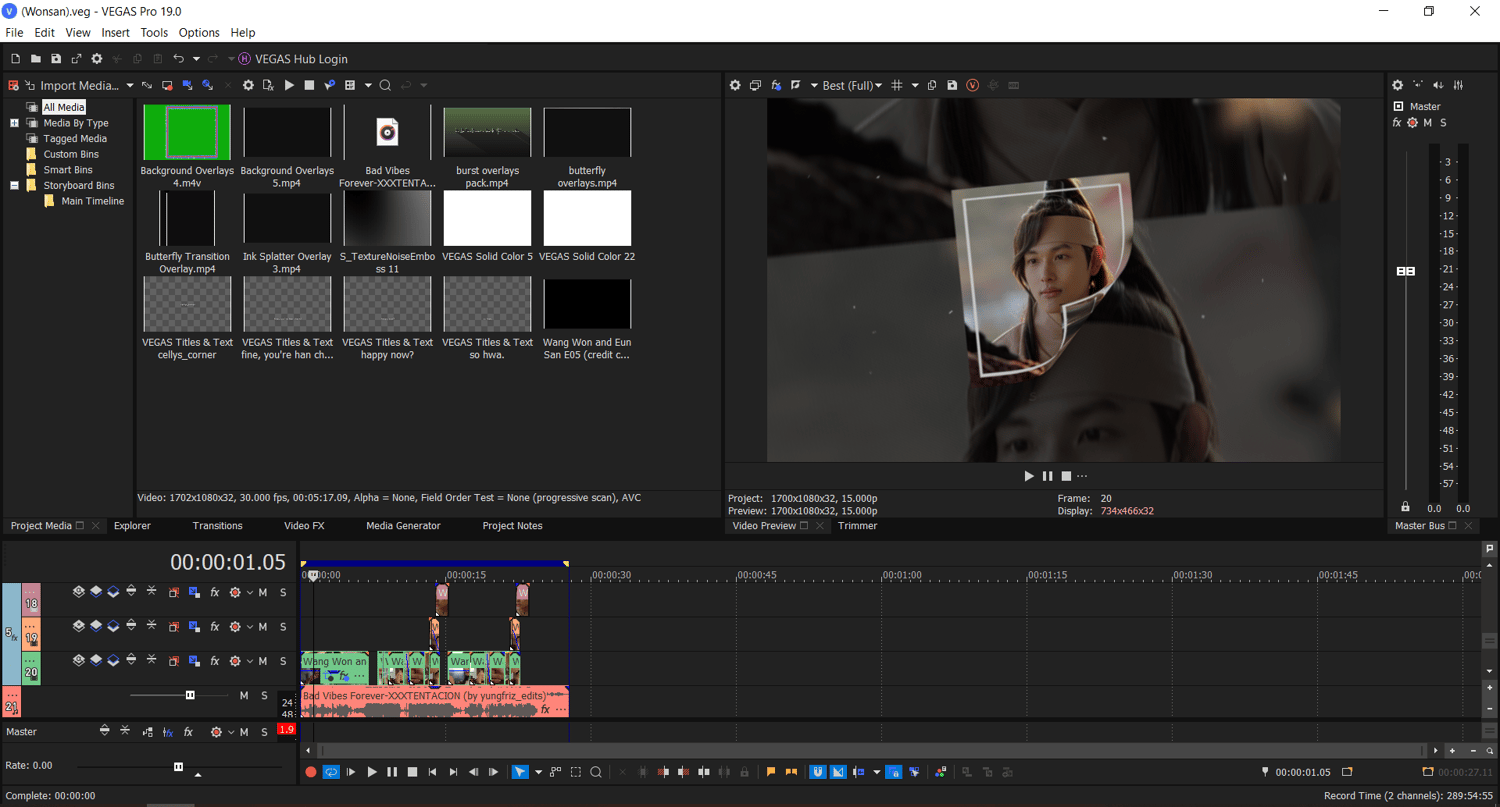Adjust the volume slider on audio track 21
Viewport: 1500px width, 807px height.
190,695
